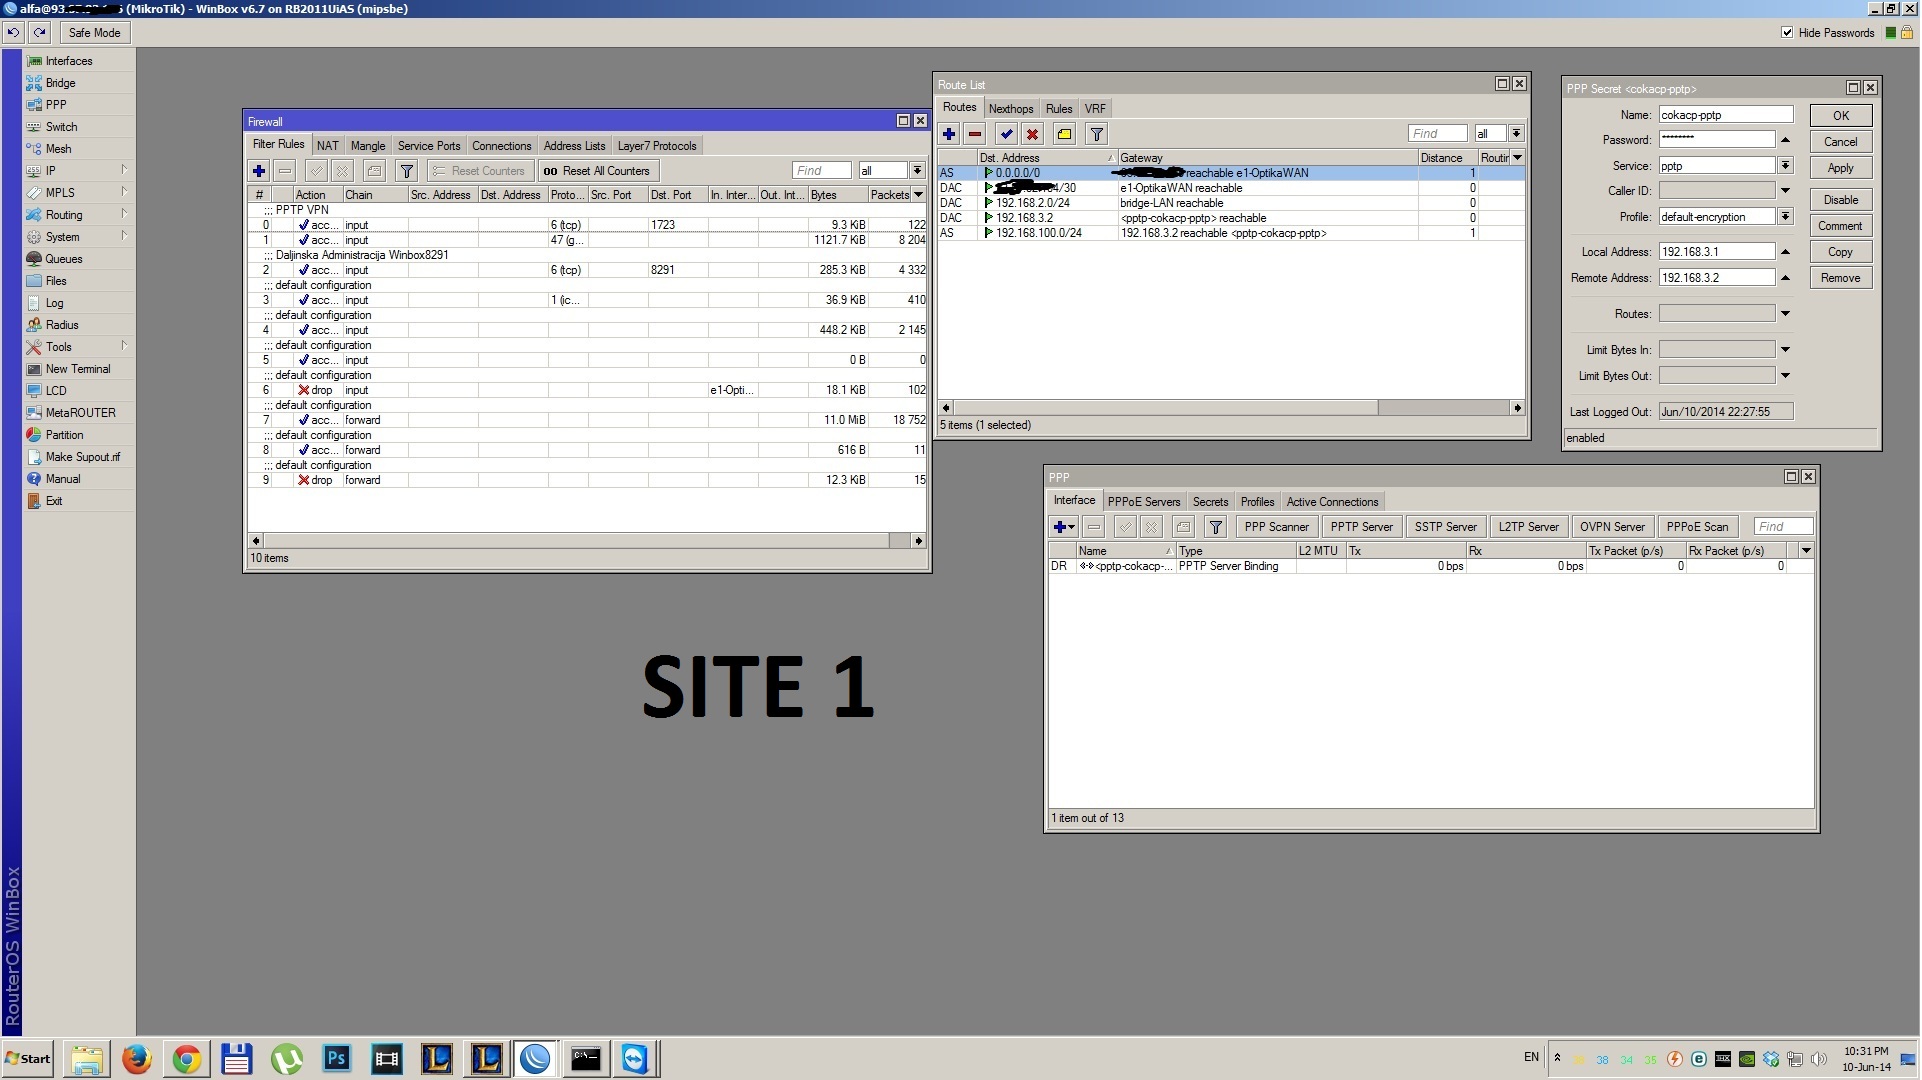The width and height of the screenshot is (1922, 1080).
Task: Click the undo arrow icon in top toolbar
Action: point(13,32)
